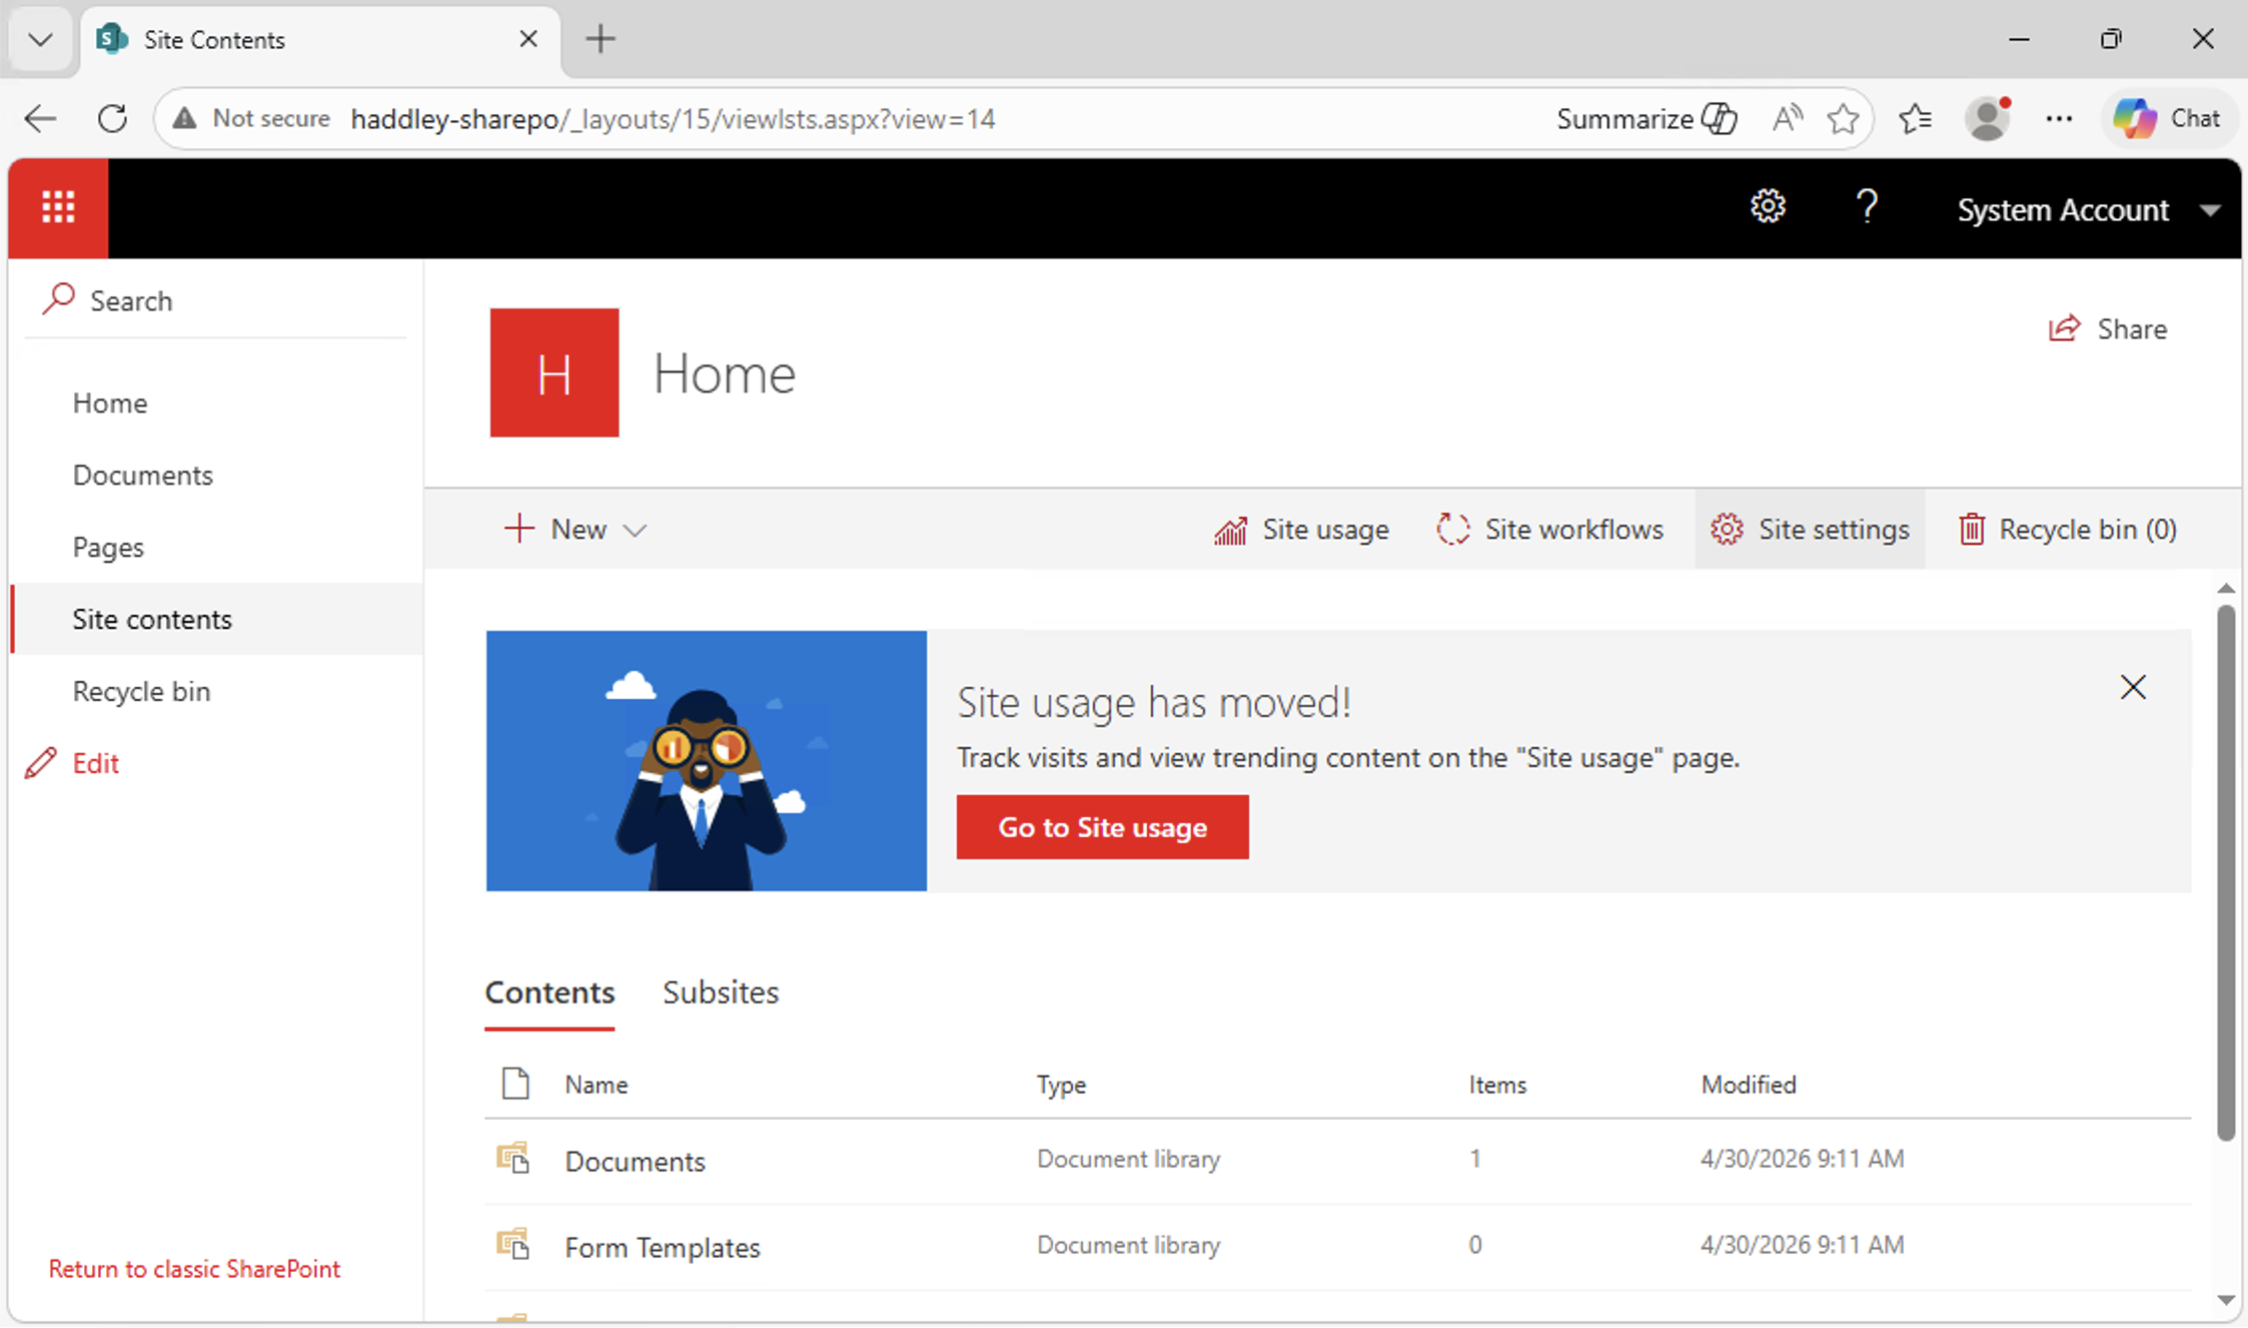Open the Form Templates library

(662, 1247)
